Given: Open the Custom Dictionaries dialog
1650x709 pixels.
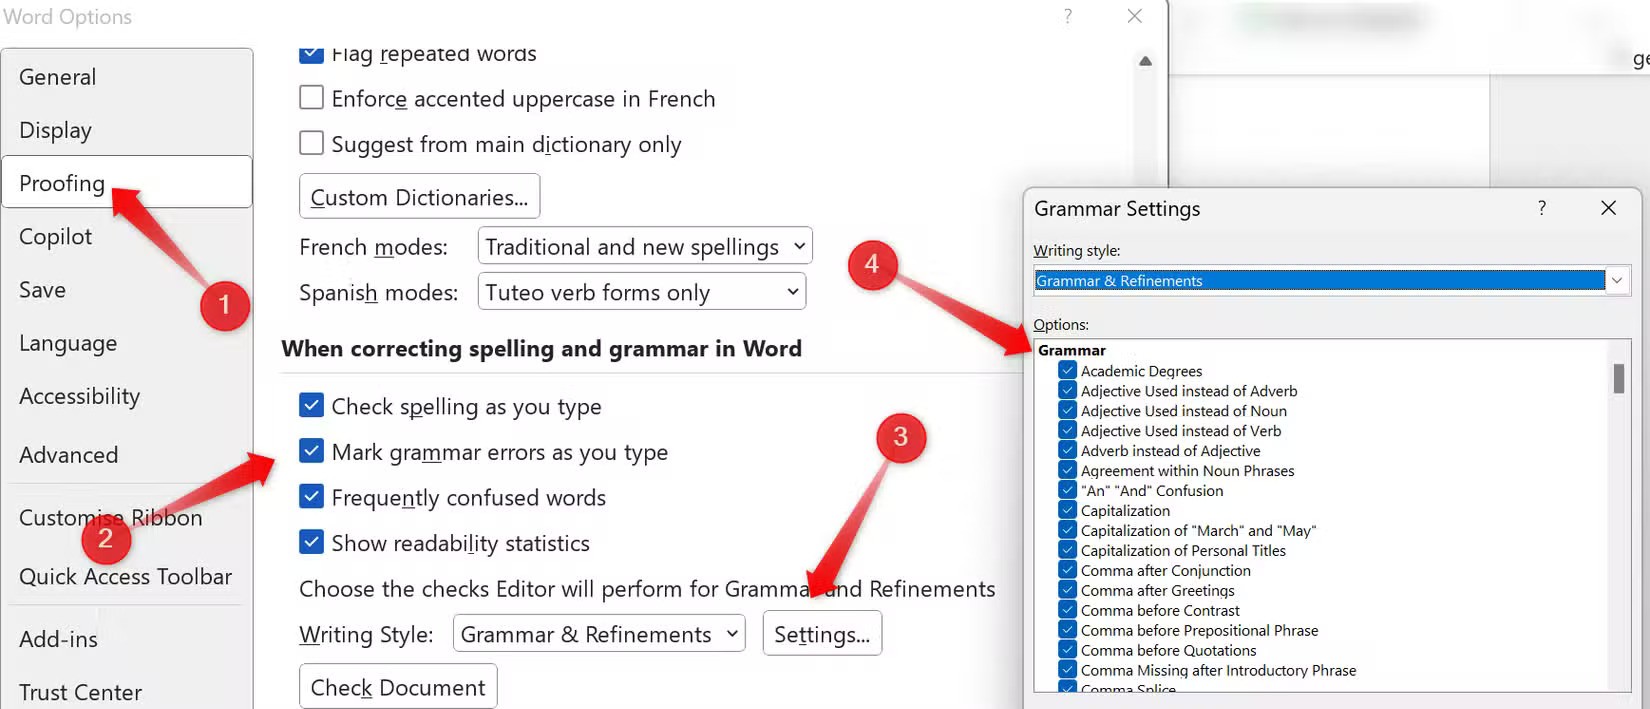Looking at the screenshot, I should coord(419,197).
